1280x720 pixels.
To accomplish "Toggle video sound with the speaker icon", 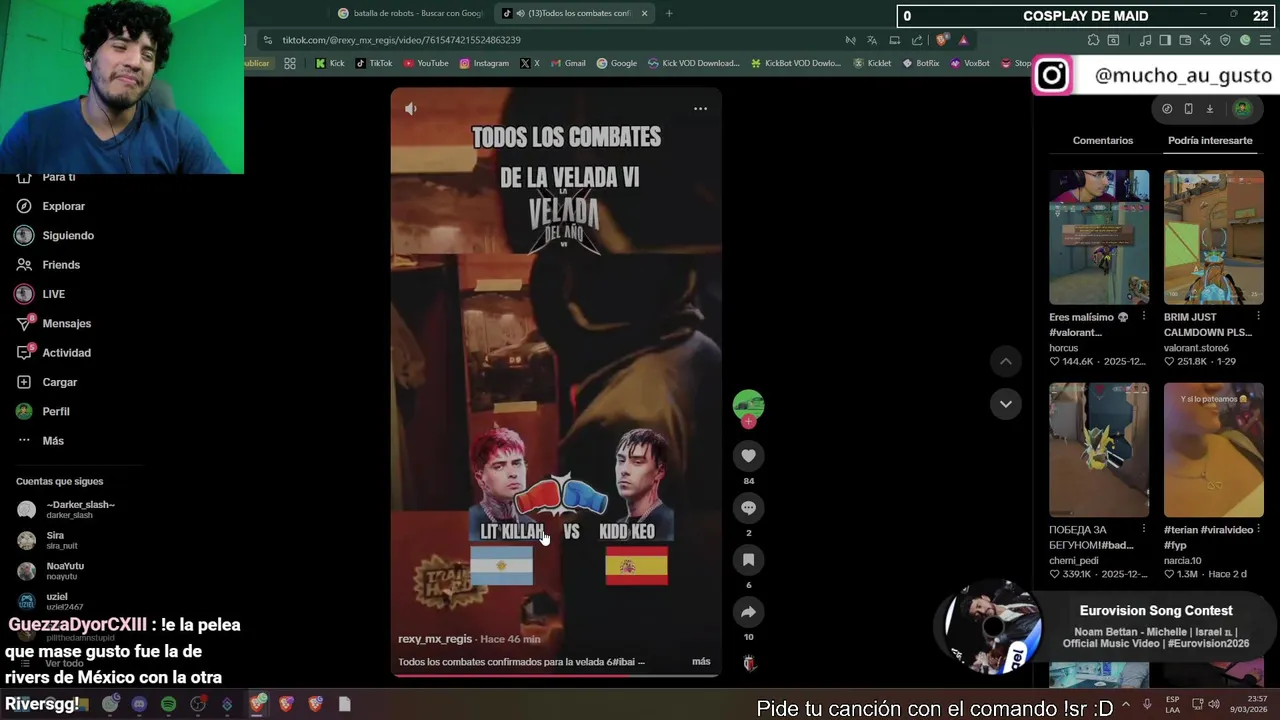I will [x=410, y=108].
